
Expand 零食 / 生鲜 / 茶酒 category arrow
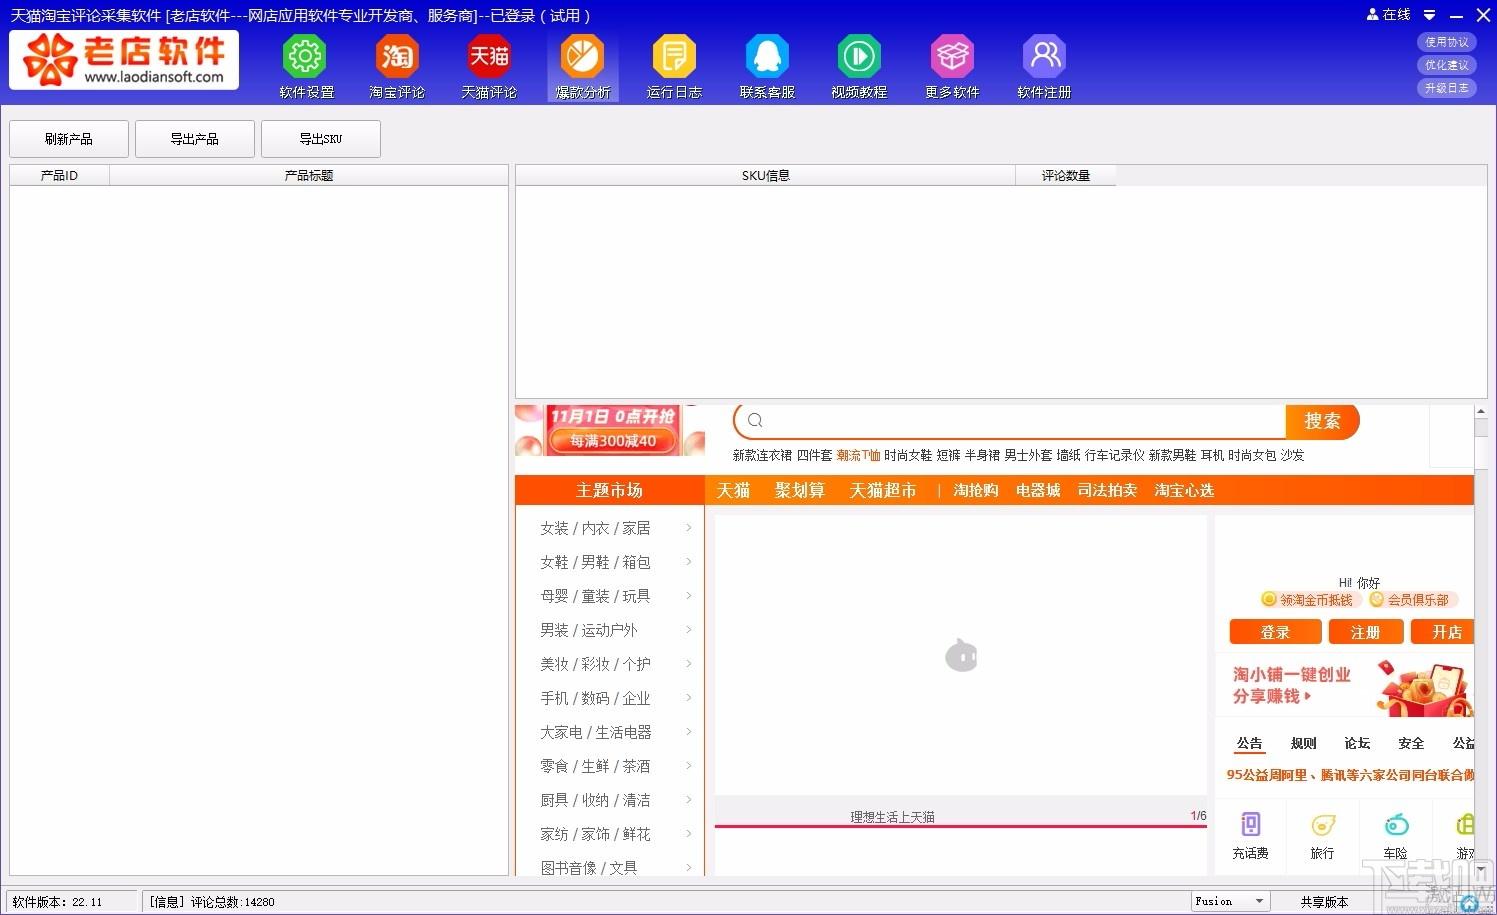point(689,766)
